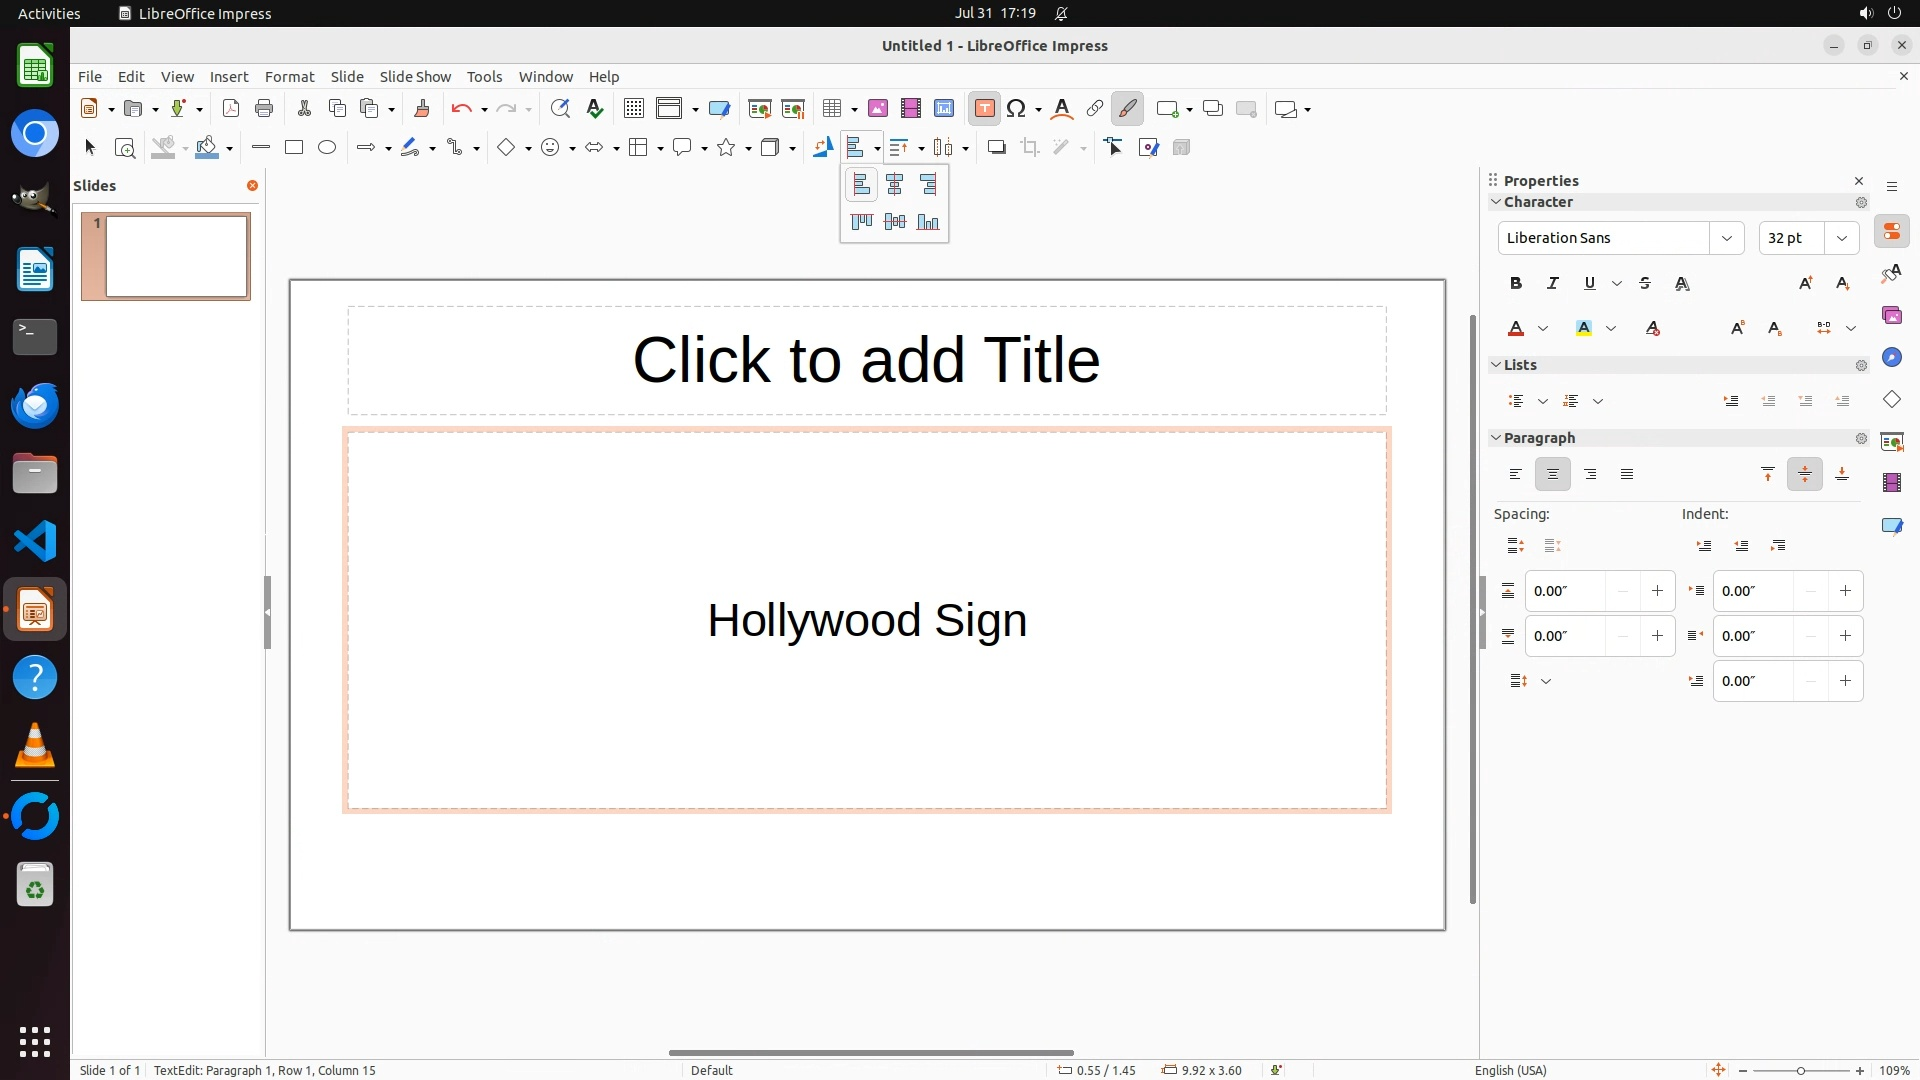Click the Export as PDF icon
Viewport: 1920px width, 1080px height.
click(231, 109)
